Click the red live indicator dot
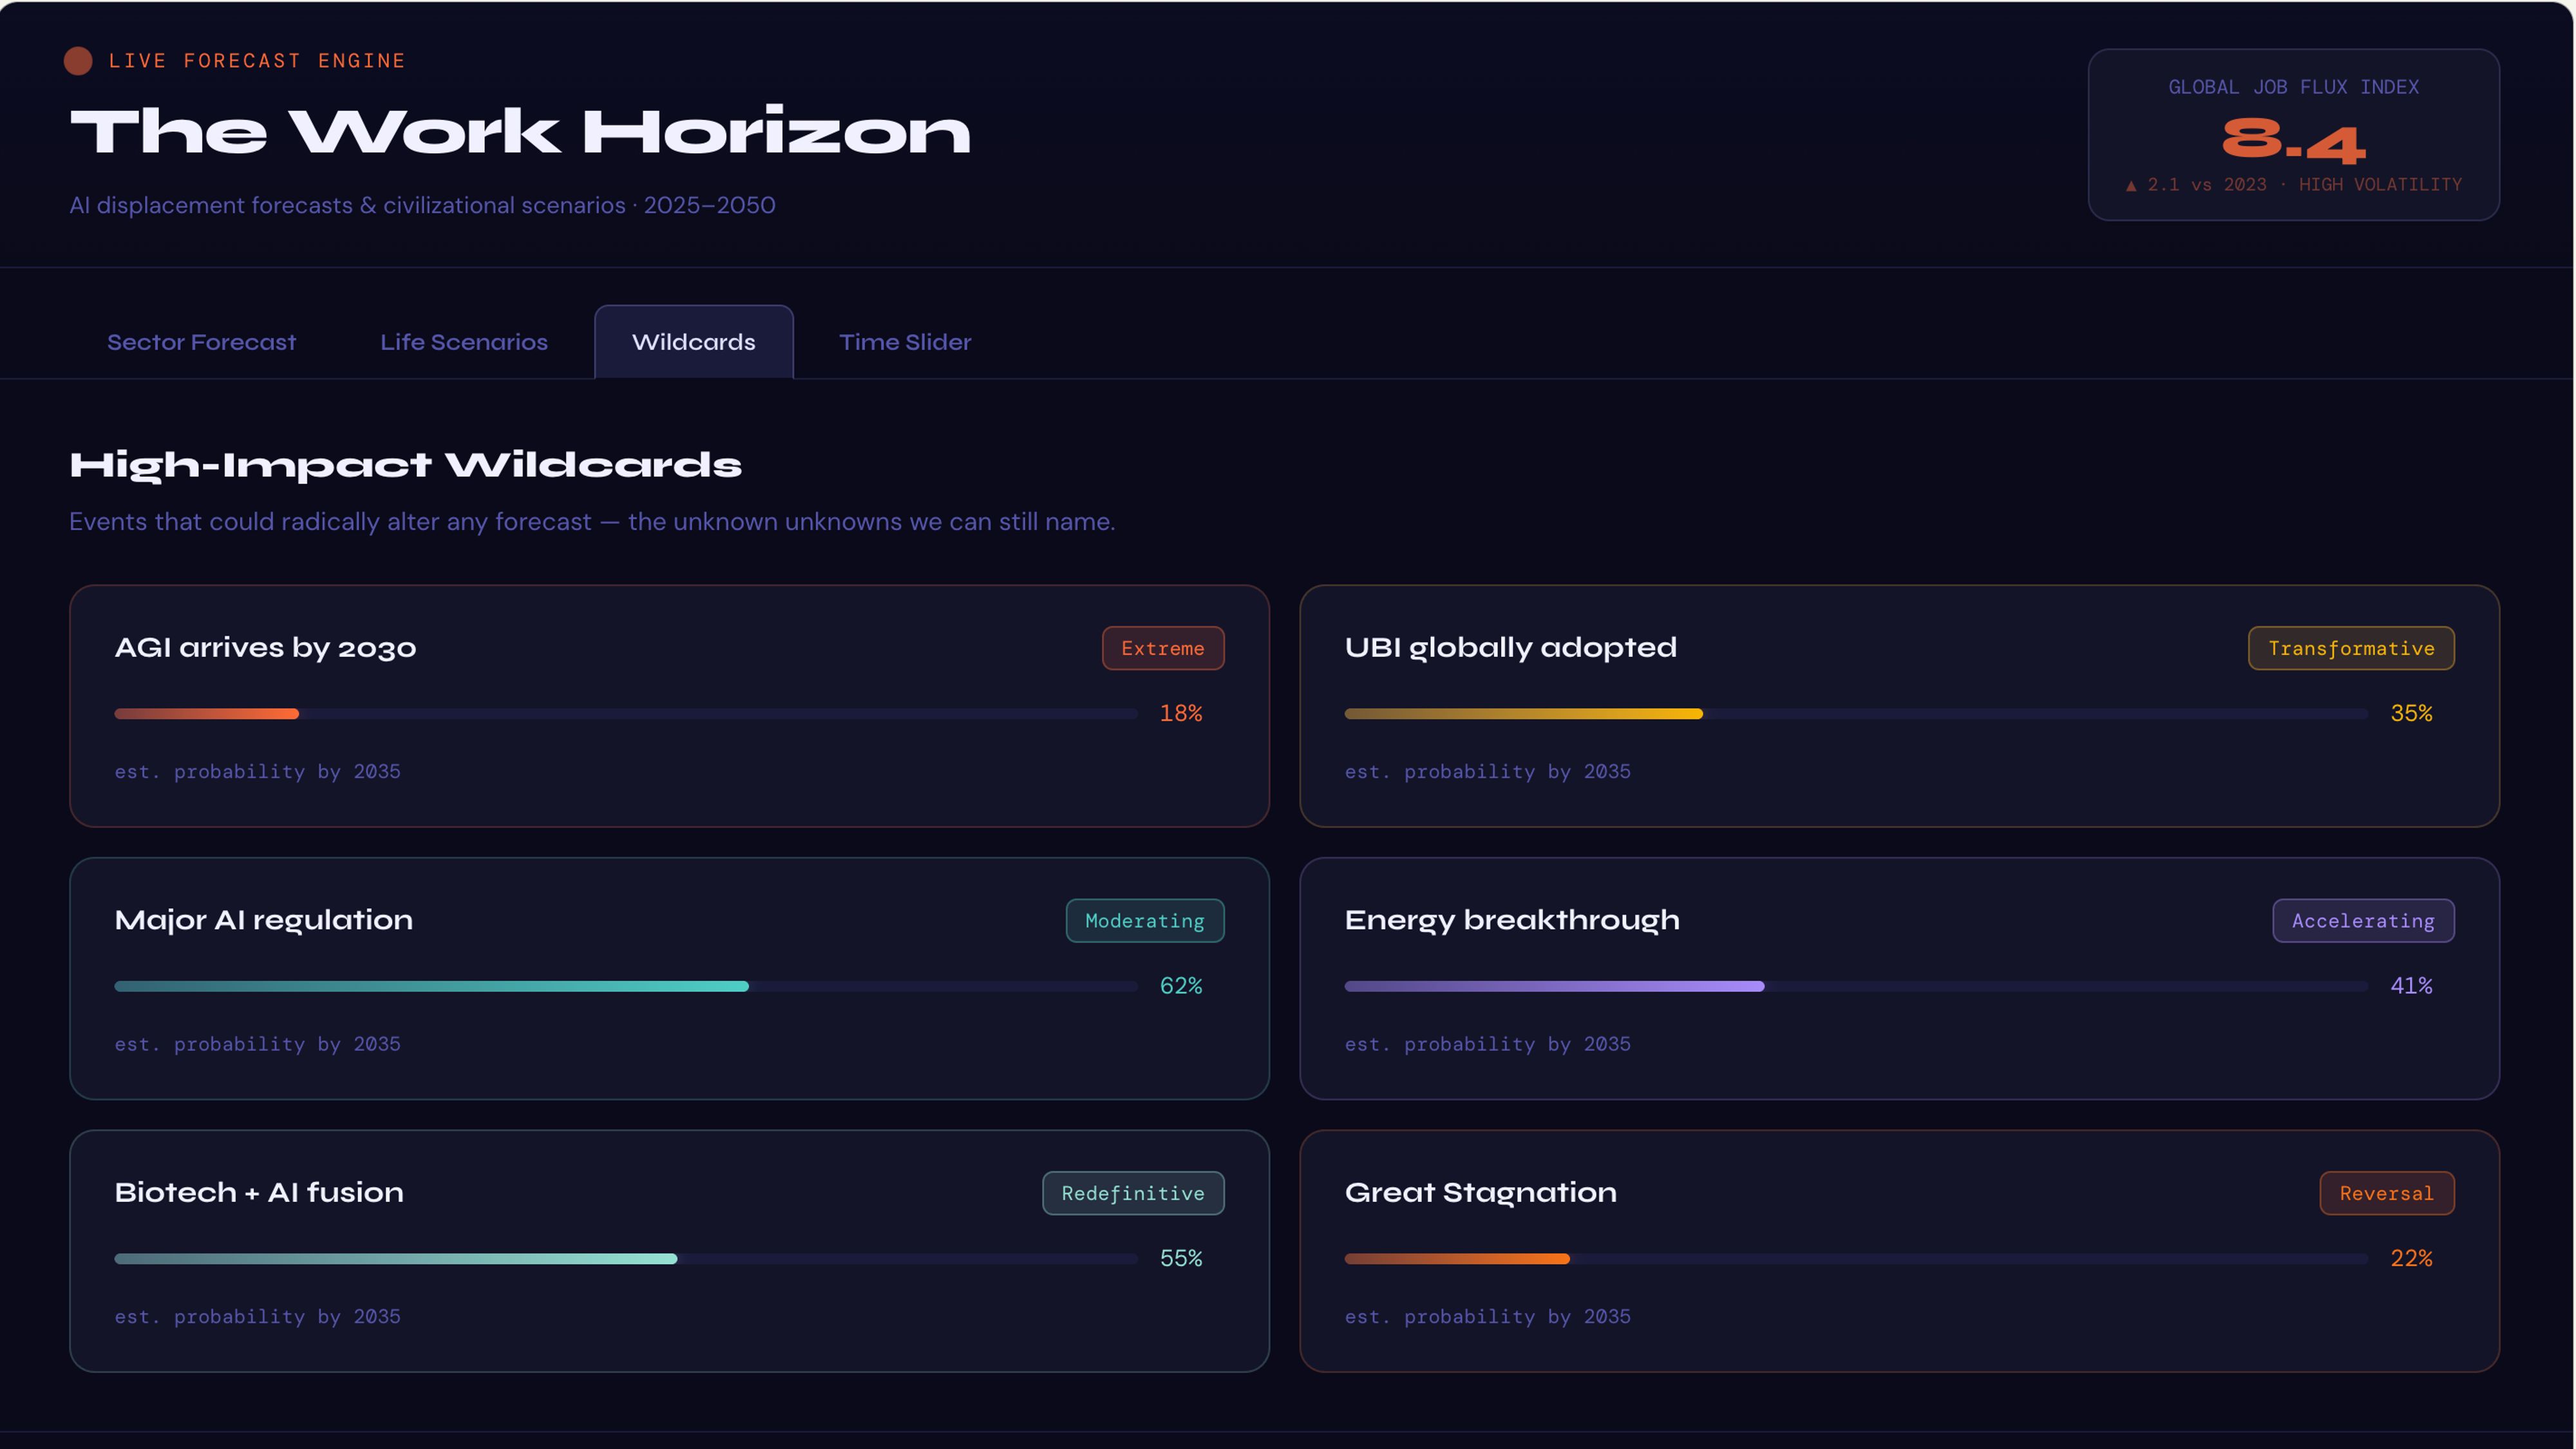This screenshot has height=1449, width=2576. [78, 61]
